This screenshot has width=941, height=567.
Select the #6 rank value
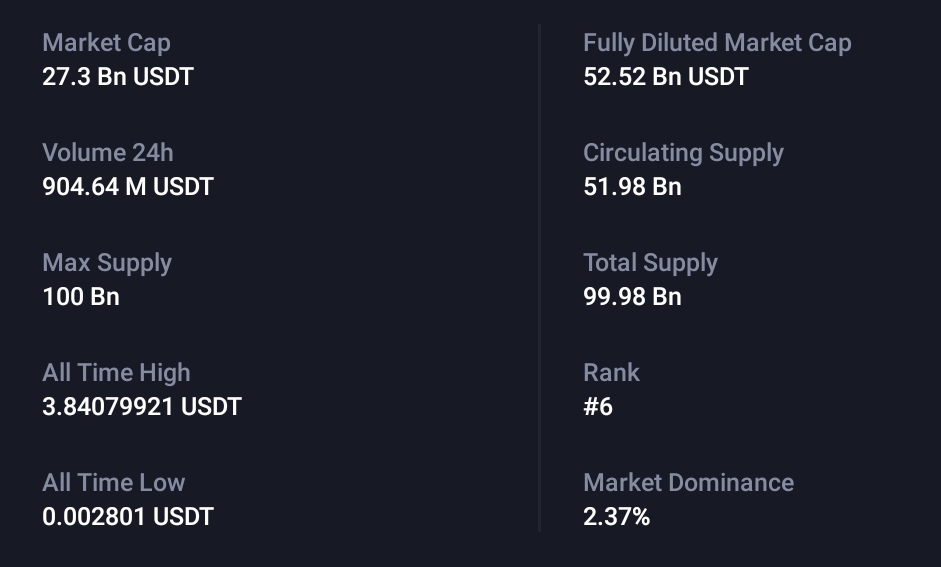pos(598,407)
